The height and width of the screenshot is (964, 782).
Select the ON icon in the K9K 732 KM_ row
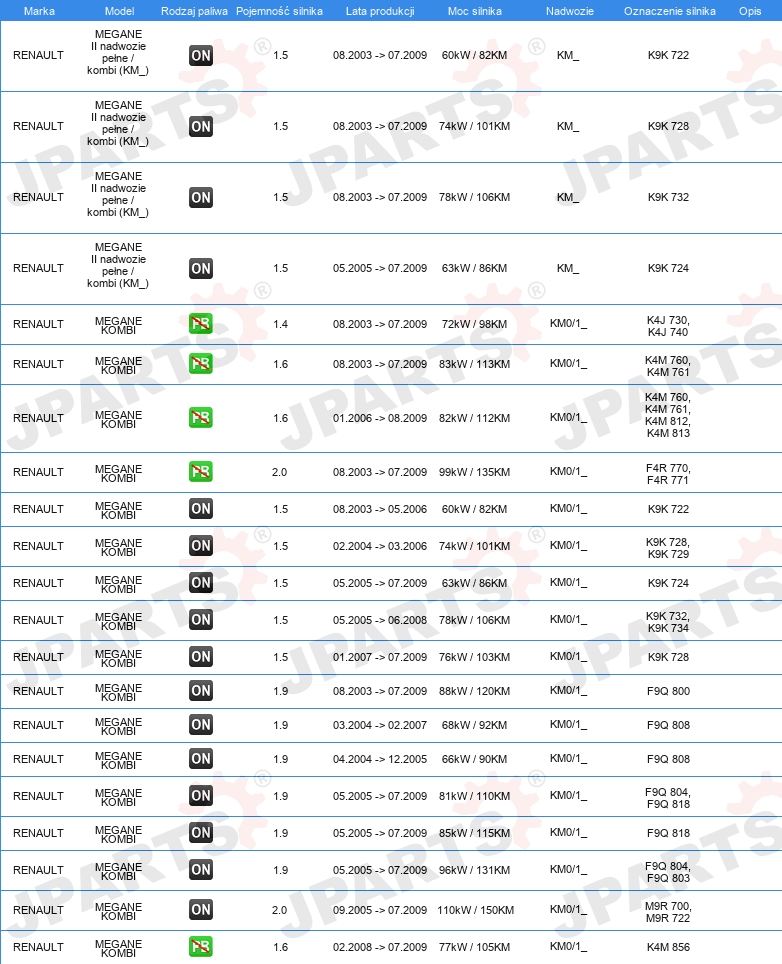(200, 197)
